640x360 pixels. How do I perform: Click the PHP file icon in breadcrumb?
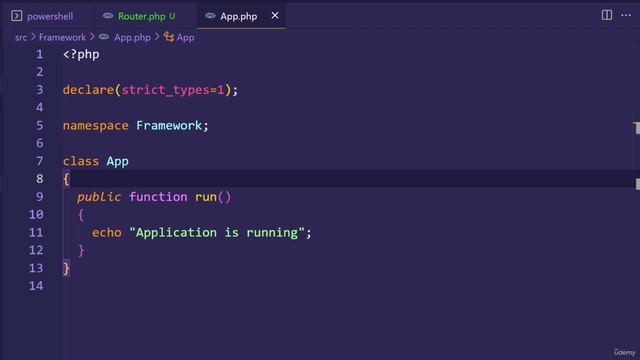pyautogui.click(x=104, y=37)
